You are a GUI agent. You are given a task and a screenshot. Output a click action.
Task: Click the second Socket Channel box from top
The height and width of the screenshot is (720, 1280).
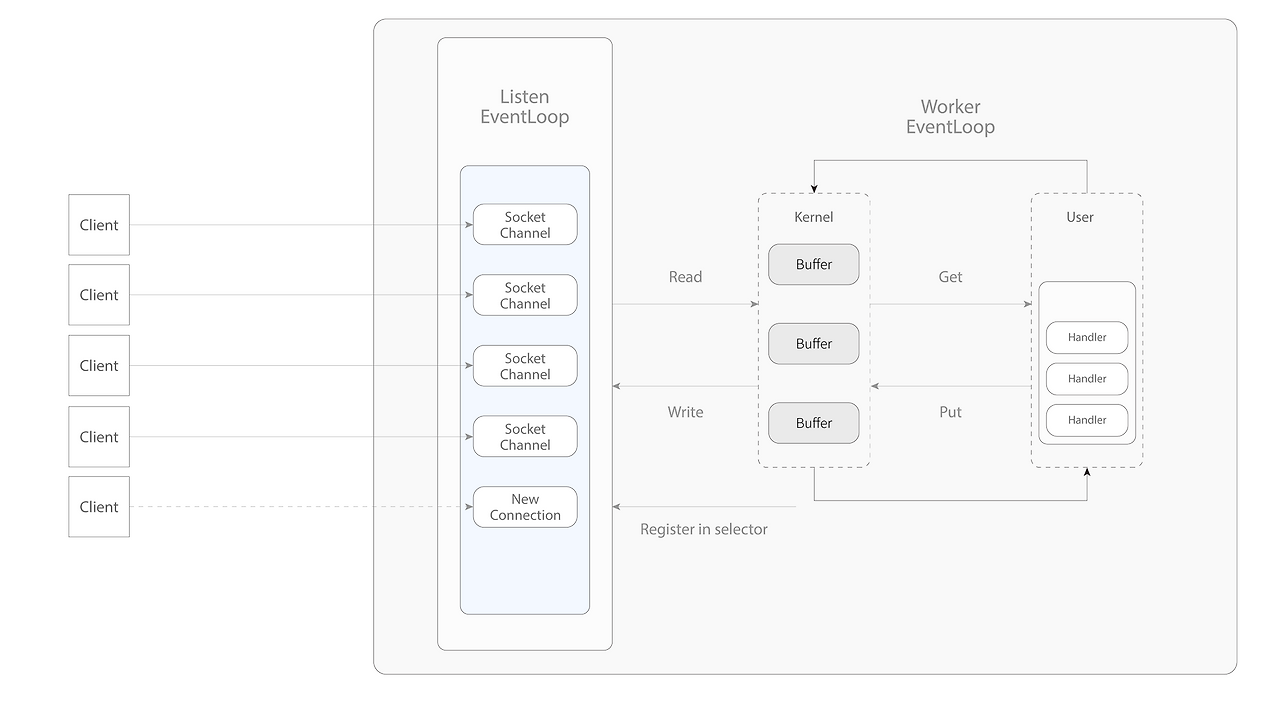tap(525, 295)
